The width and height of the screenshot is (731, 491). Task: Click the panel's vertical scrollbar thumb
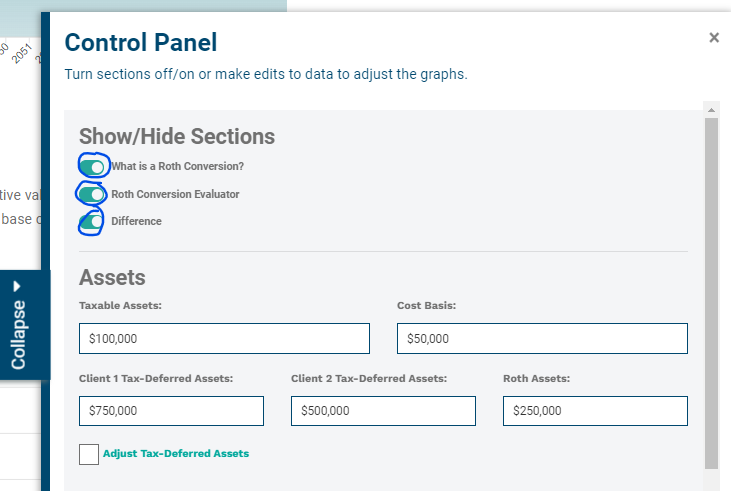711,290
